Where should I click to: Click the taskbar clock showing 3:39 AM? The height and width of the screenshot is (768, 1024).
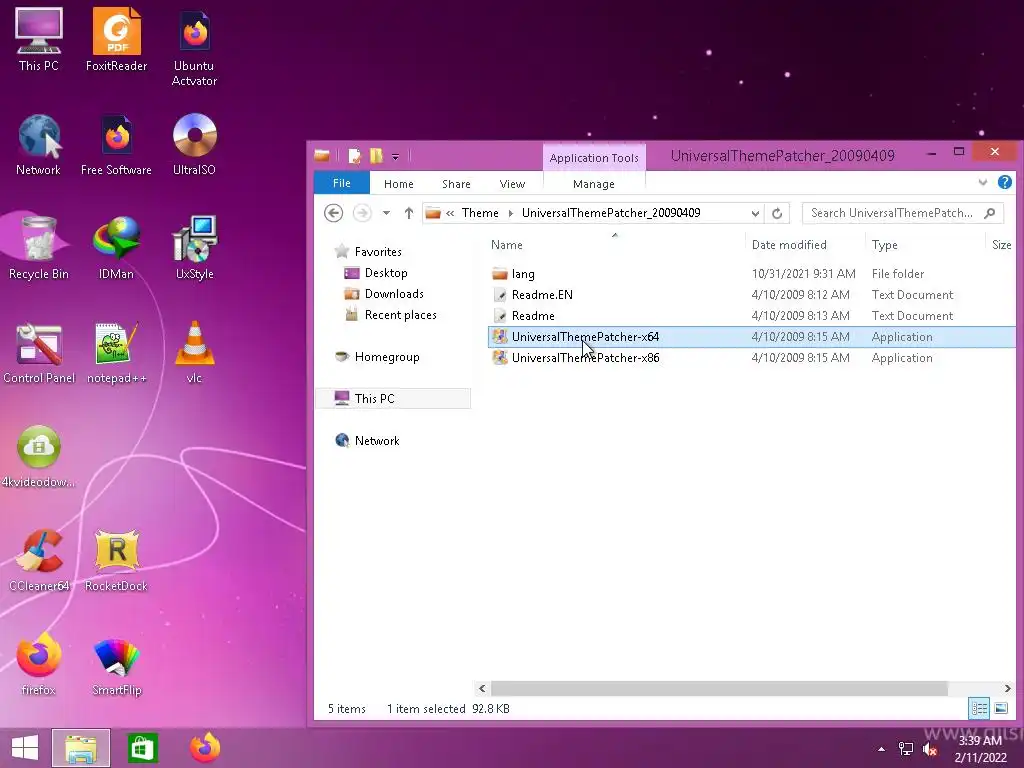click(980, 749)
